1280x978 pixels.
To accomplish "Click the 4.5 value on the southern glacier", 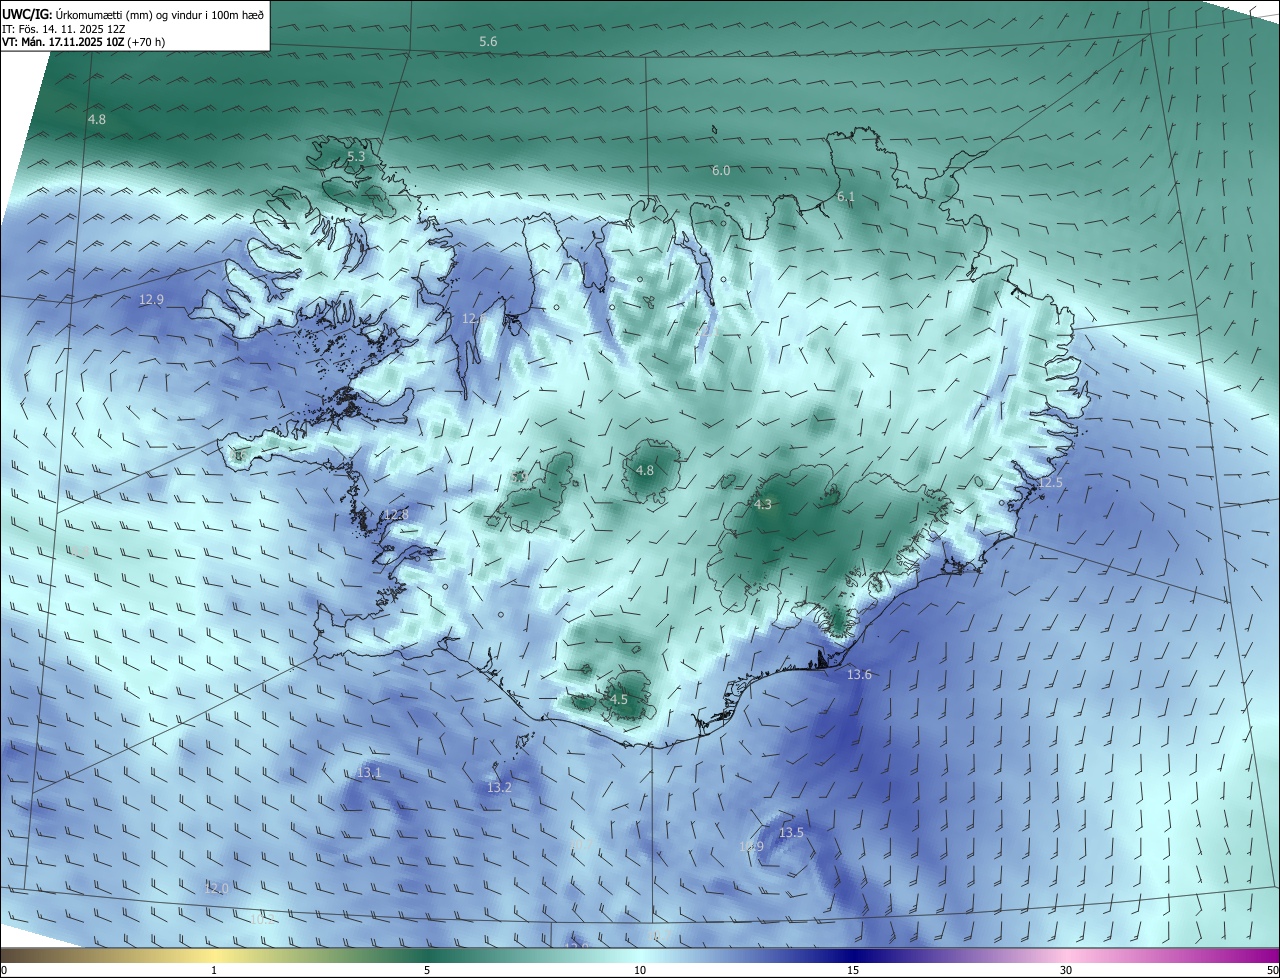I will click(x=618, y=700).
